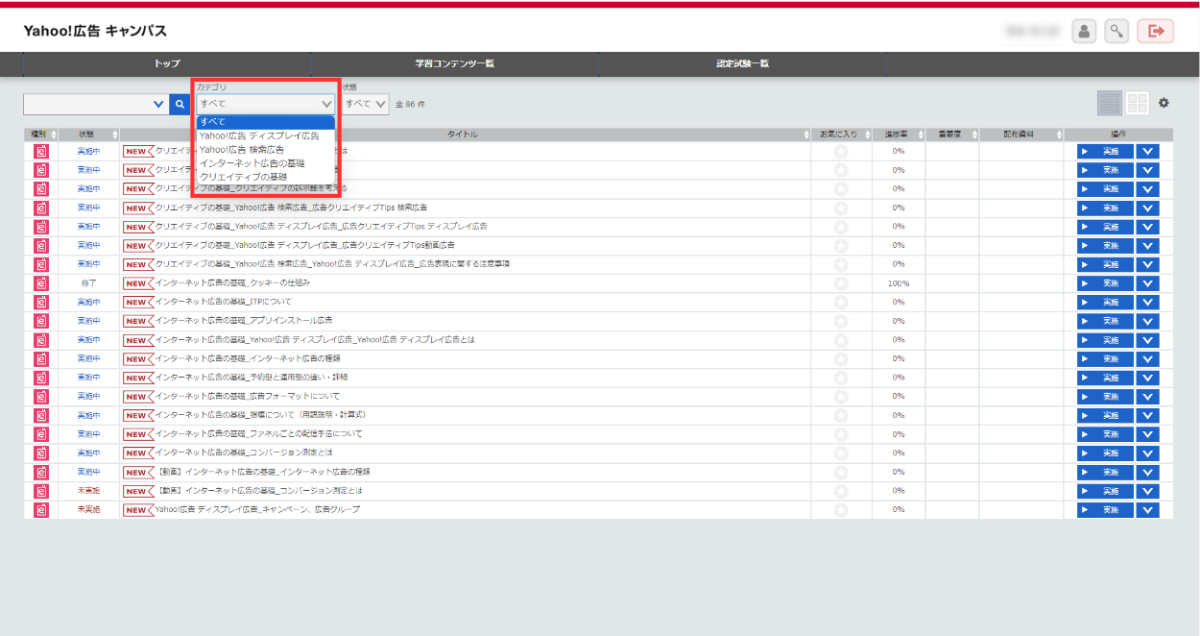Toggle favorite star for 広告表現に関する注意事項 row
The image size is (1200, 636).
pos(840,264)
